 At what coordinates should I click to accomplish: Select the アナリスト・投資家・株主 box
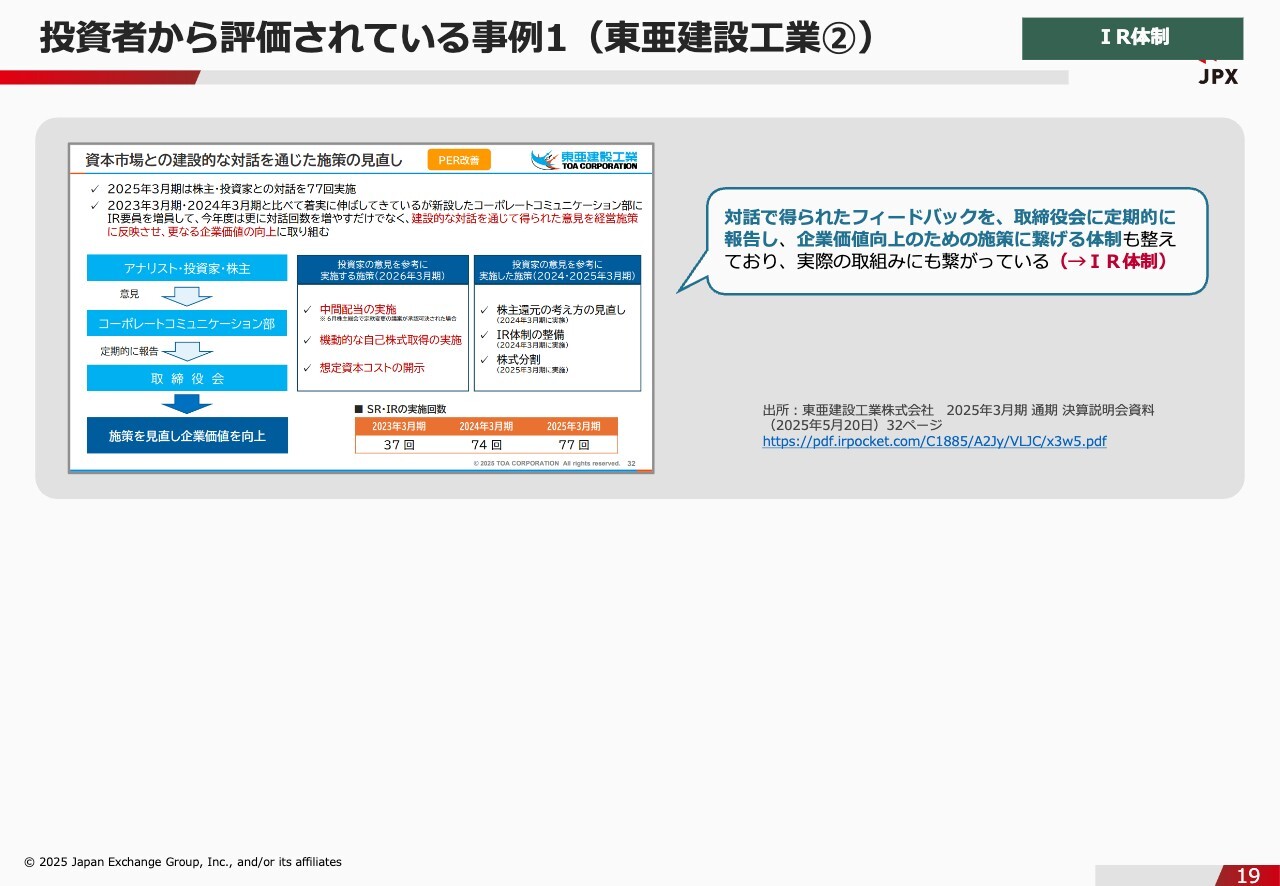tap(187, 269)
